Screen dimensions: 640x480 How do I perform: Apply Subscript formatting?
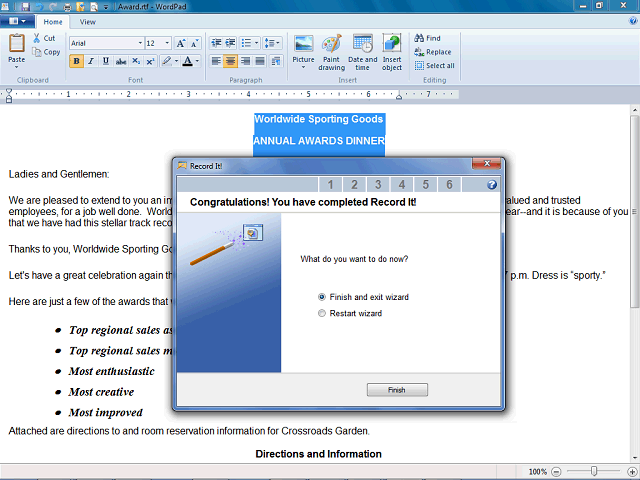[136, 61]
